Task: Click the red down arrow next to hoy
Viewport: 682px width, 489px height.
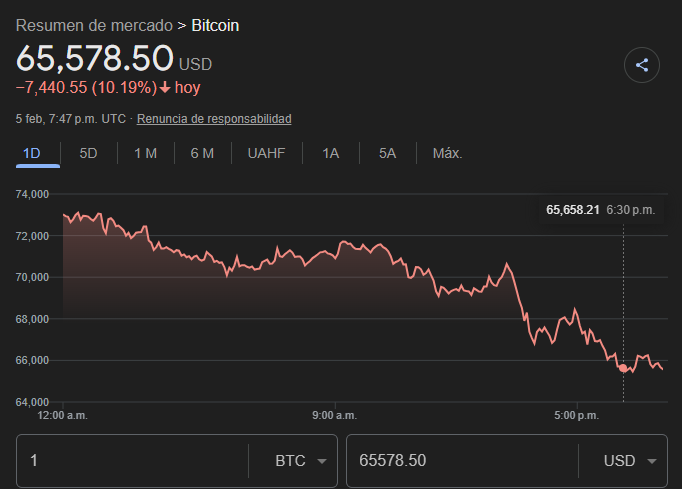Action: click(165, 88)
